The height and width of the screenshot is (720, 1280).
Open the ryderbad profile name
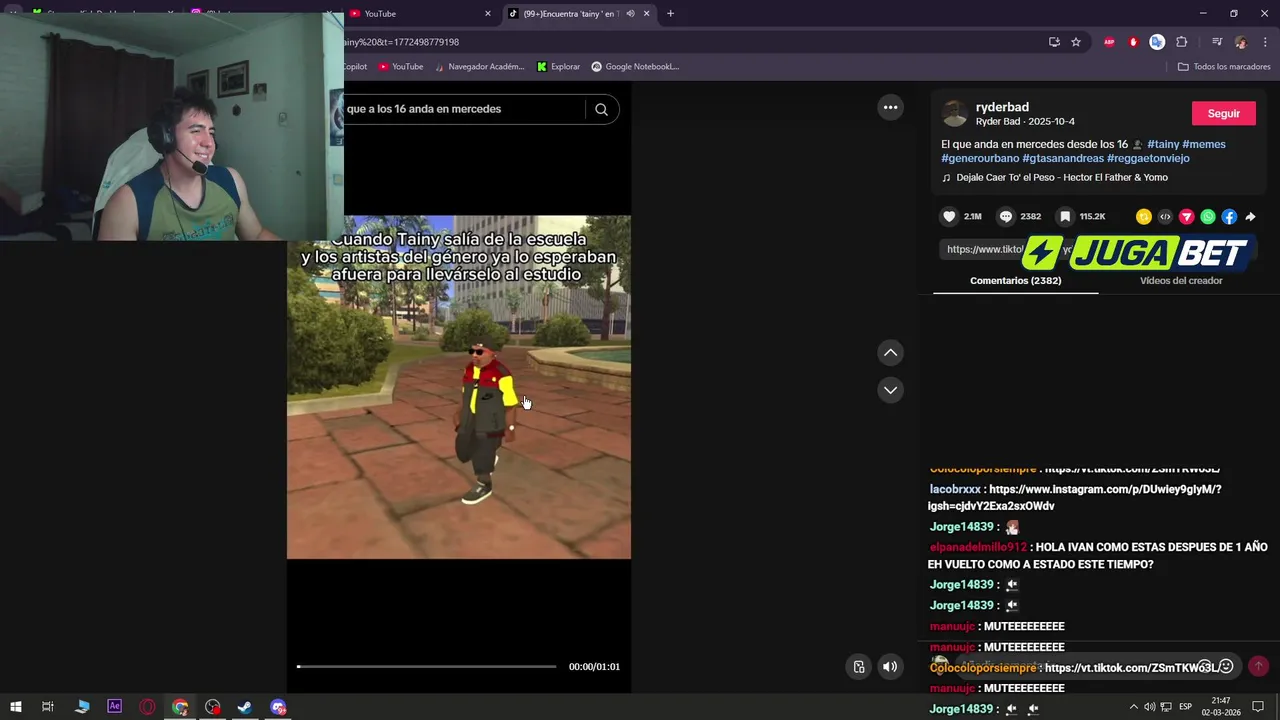coord(1002,107)
